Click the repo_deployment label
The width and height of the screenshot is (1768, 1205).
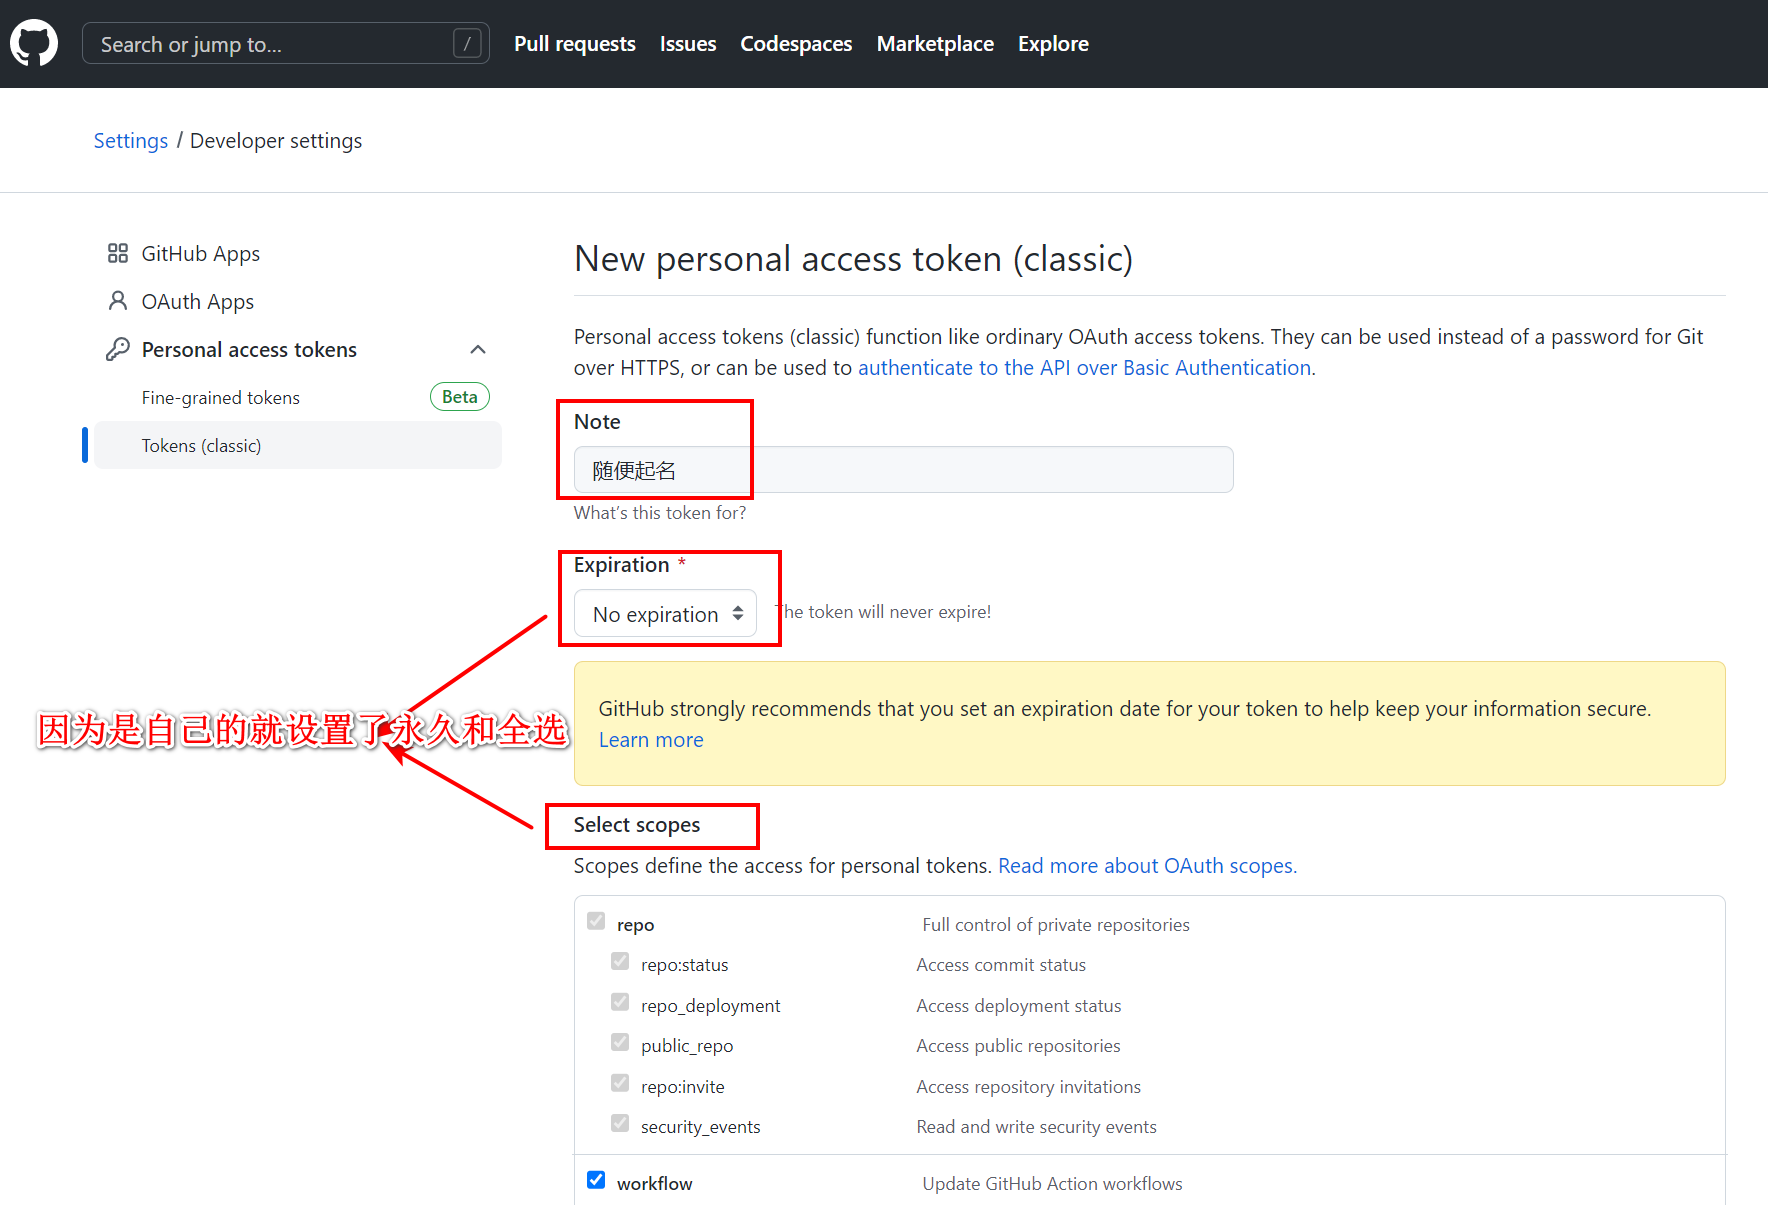coord(710,1006)
